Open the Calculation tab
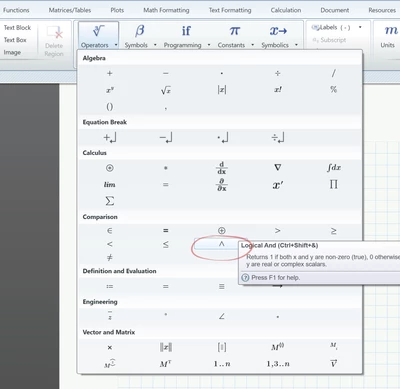 (286, 10)
